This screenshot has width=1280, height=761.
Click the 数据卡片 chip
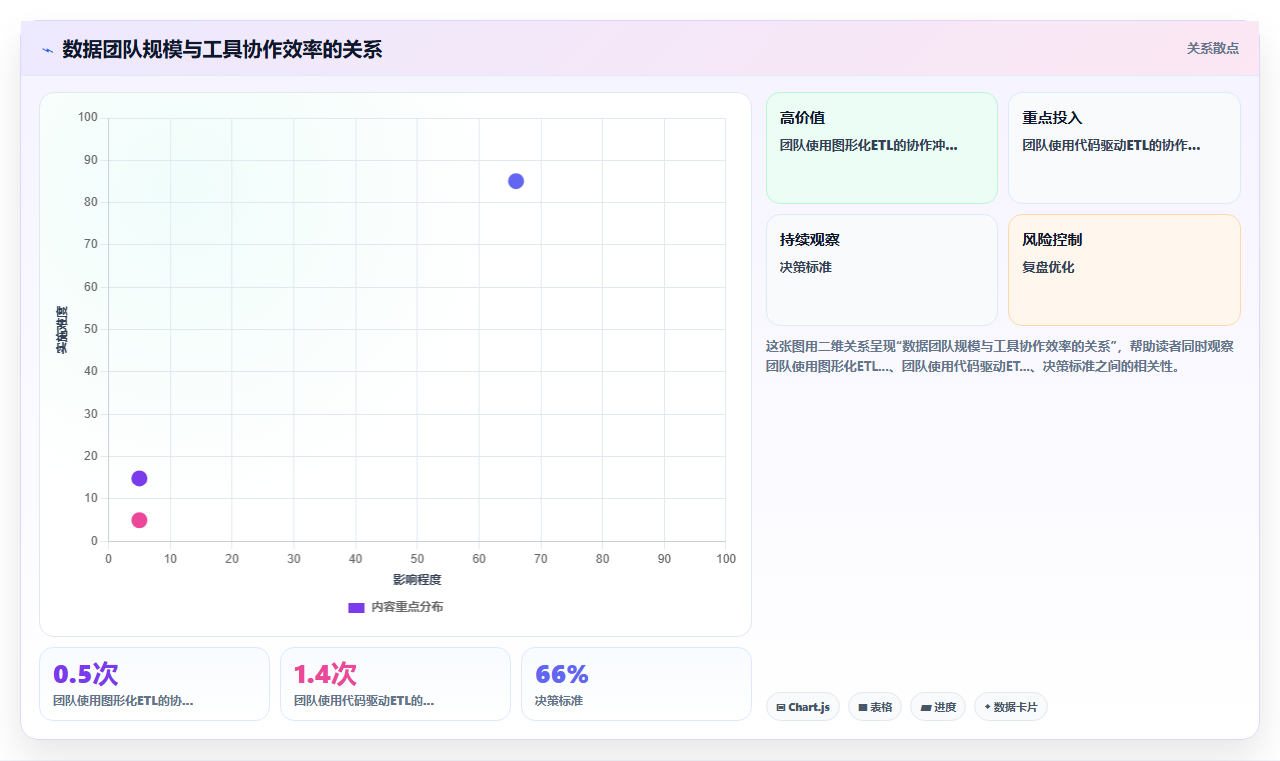coord(1011,707)
